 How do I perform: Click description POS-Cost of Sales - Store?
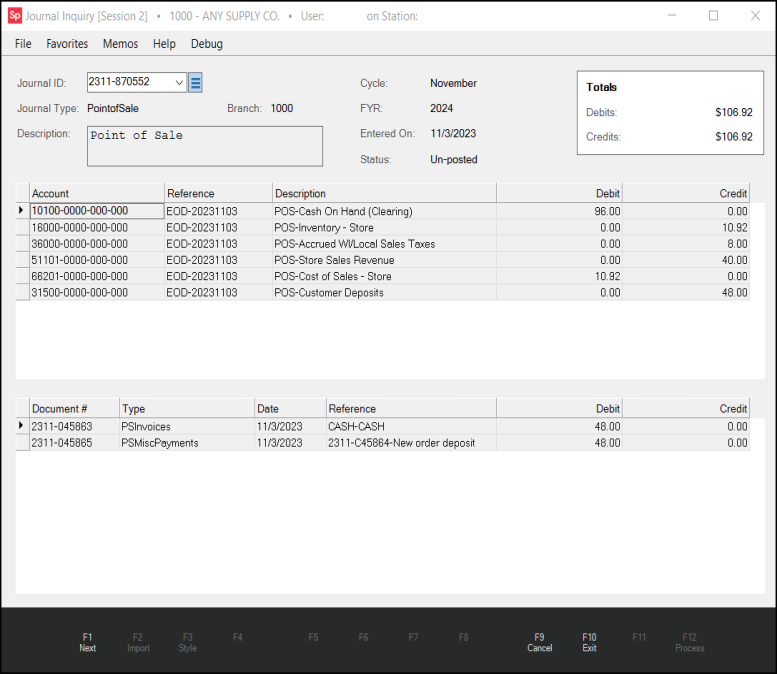(333, 277)
